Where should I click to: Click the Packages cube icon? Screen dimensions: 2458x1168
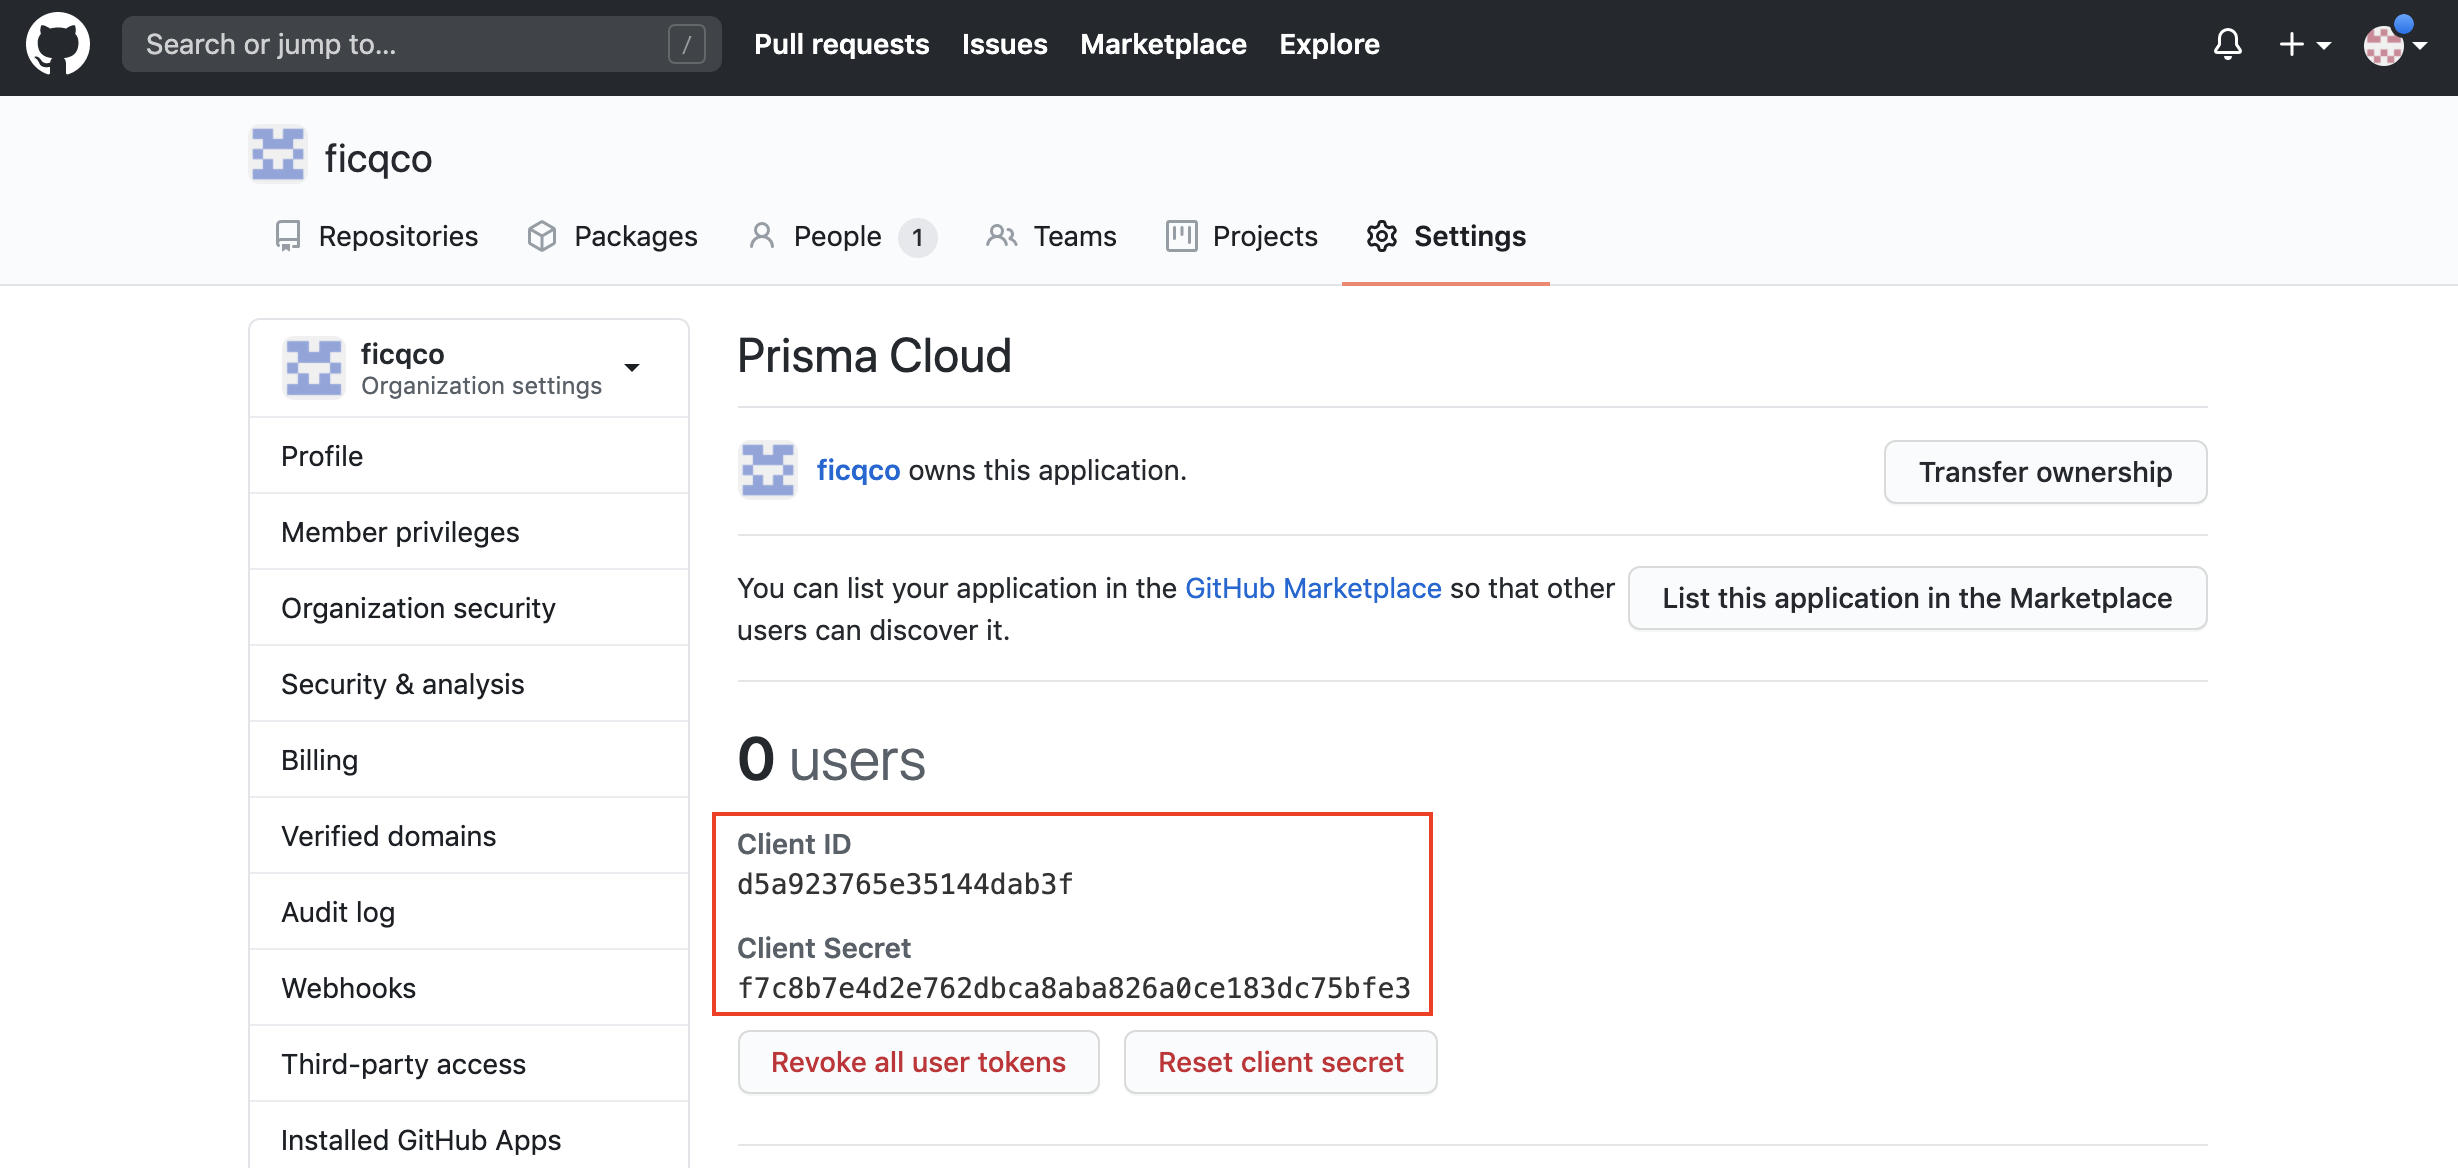542,236
